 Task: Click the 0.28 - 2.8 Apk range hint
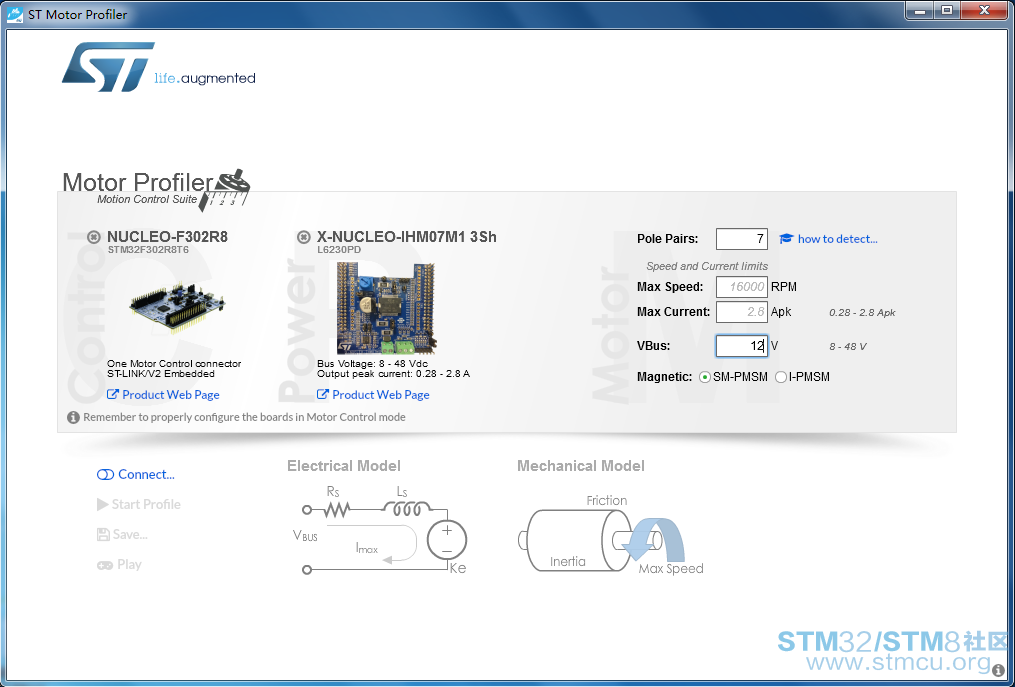click(862, 313)
